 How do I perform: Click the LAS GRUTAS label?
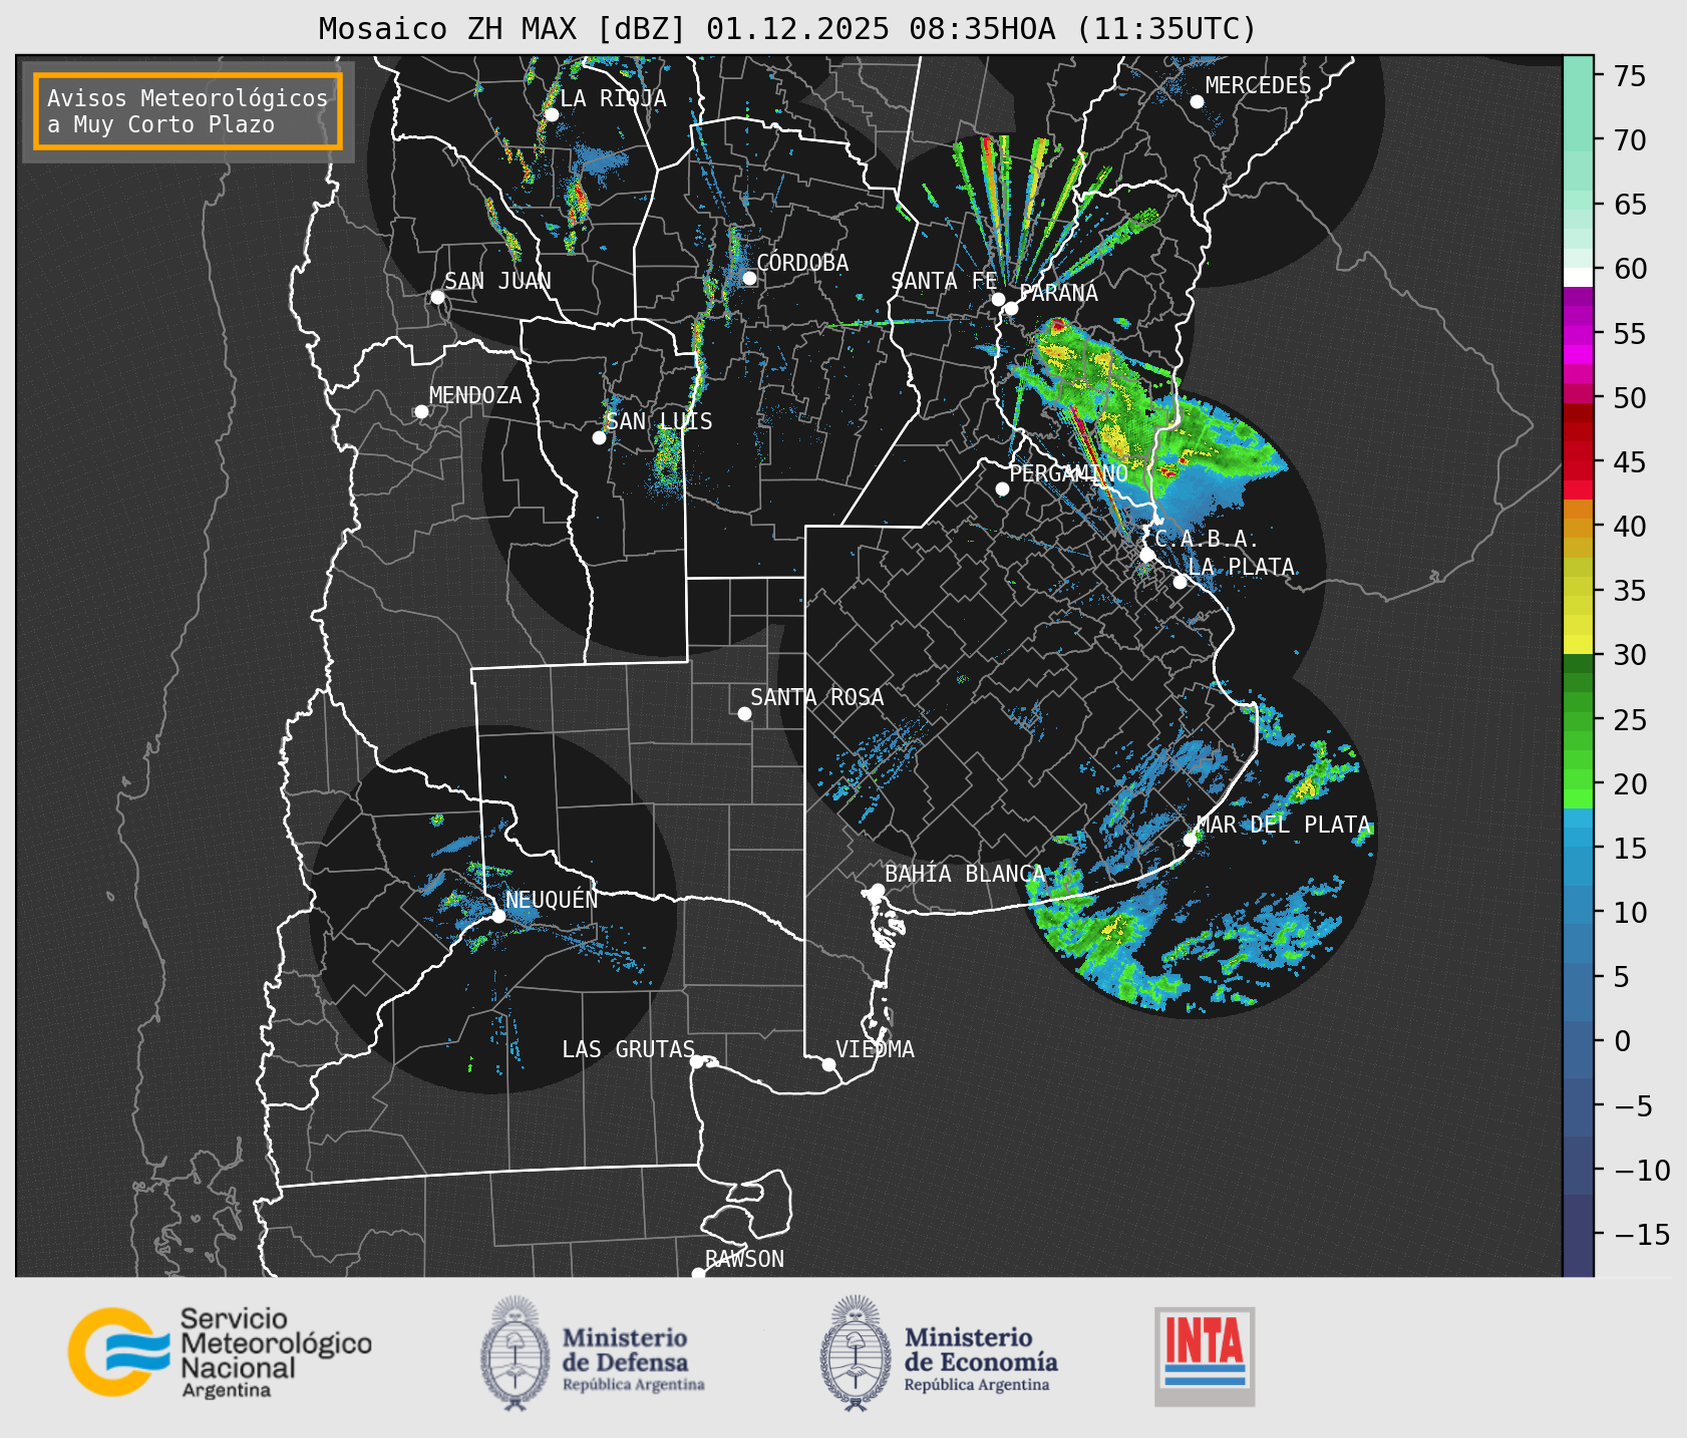628,1049
